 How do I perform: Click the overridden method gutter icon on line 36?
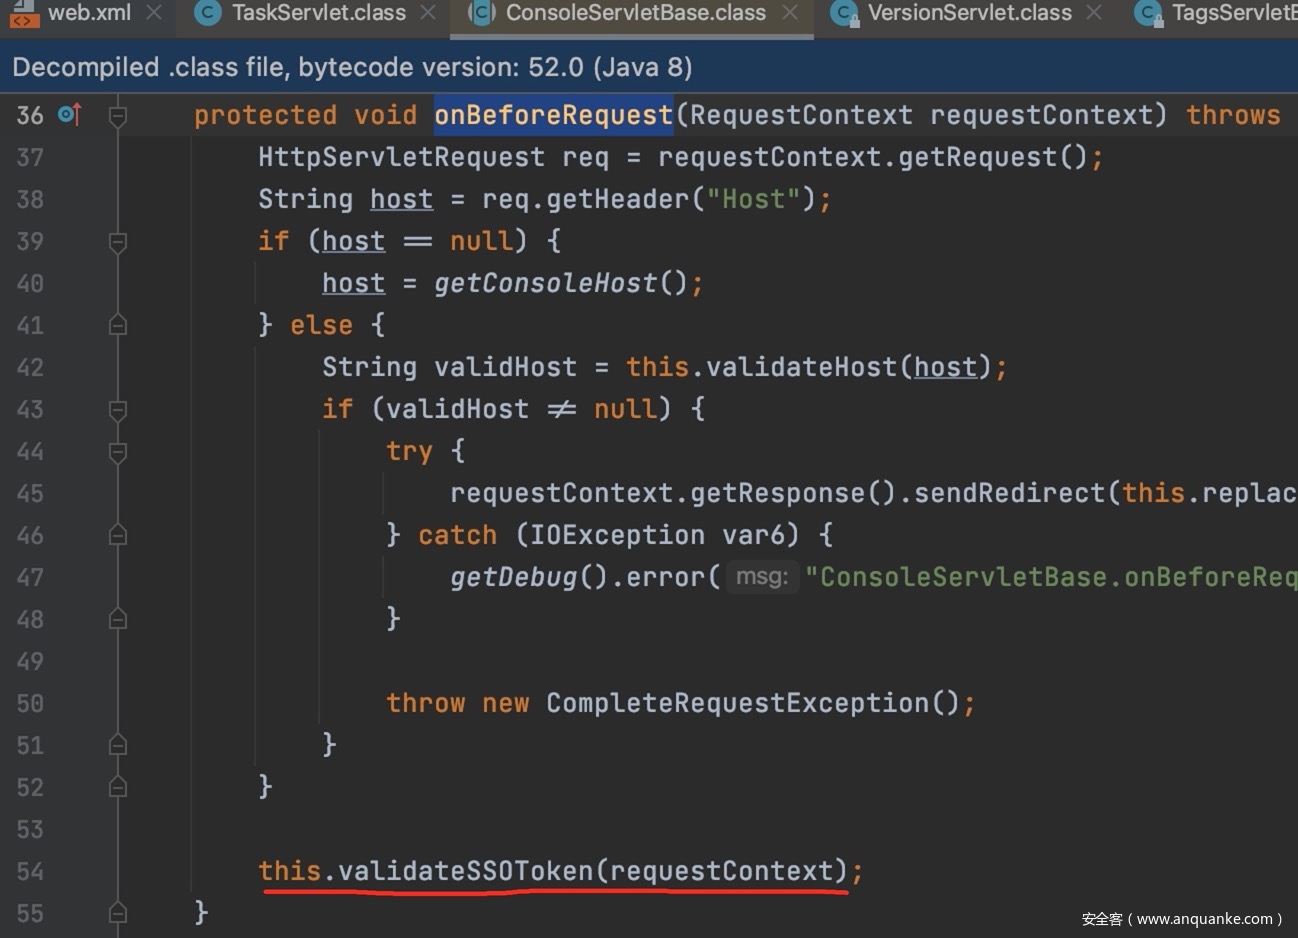(69, 115)
